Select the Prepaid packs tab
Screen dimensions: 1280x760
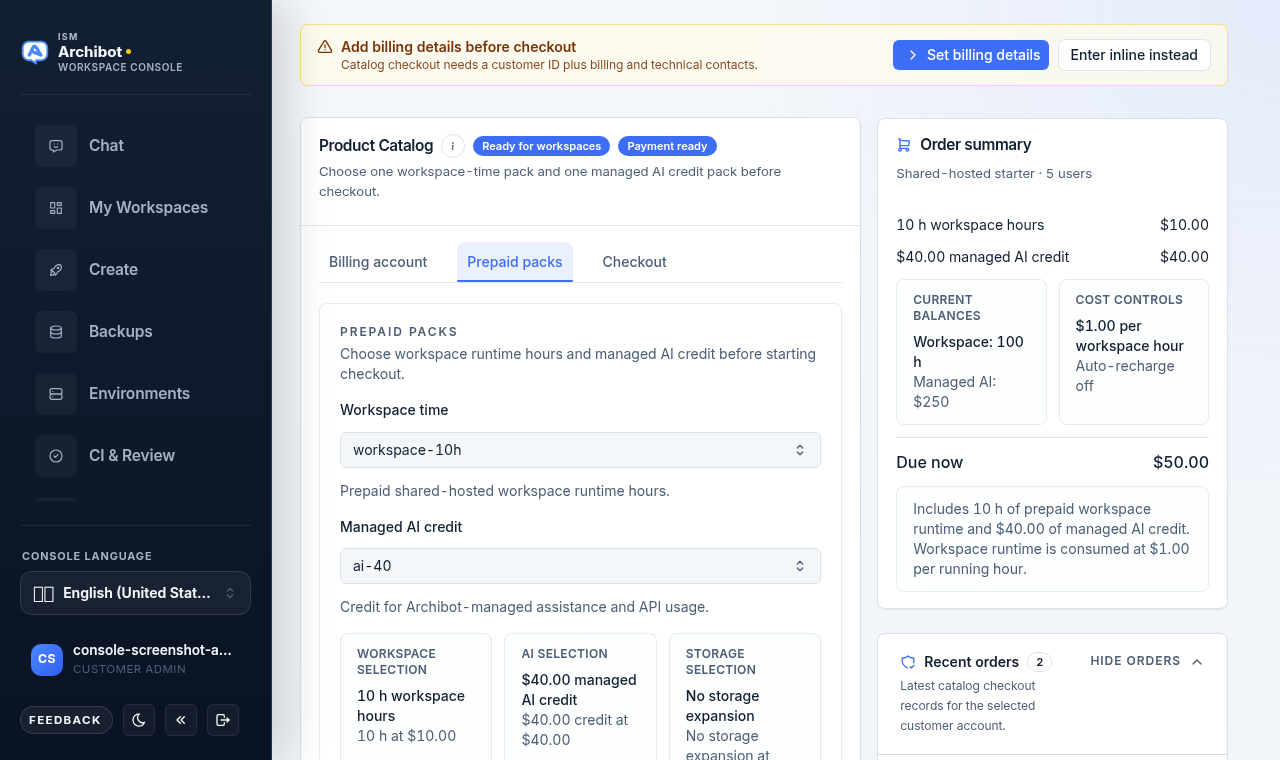point(515,262)
